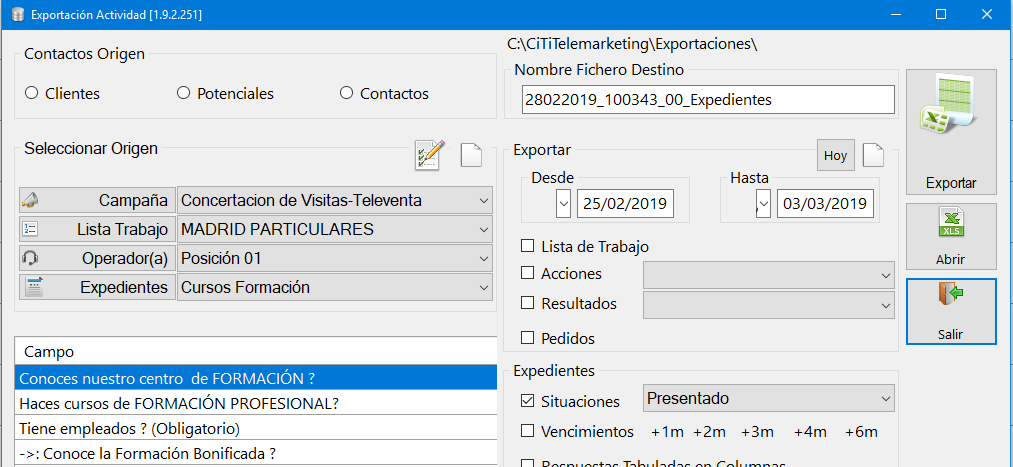Click the Campo column header

pos(256,351)
